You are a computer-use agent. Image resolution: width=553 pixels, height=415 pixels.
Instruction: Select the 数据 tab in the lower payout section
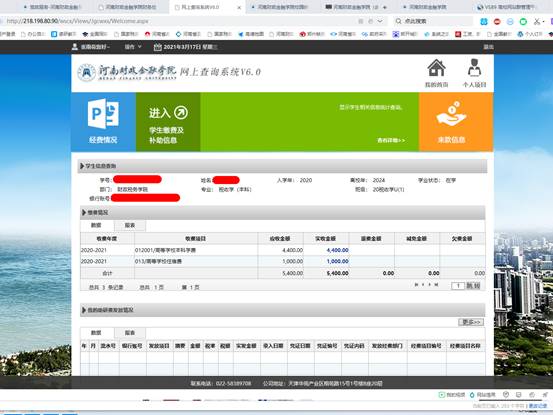(x=96, y=332)
